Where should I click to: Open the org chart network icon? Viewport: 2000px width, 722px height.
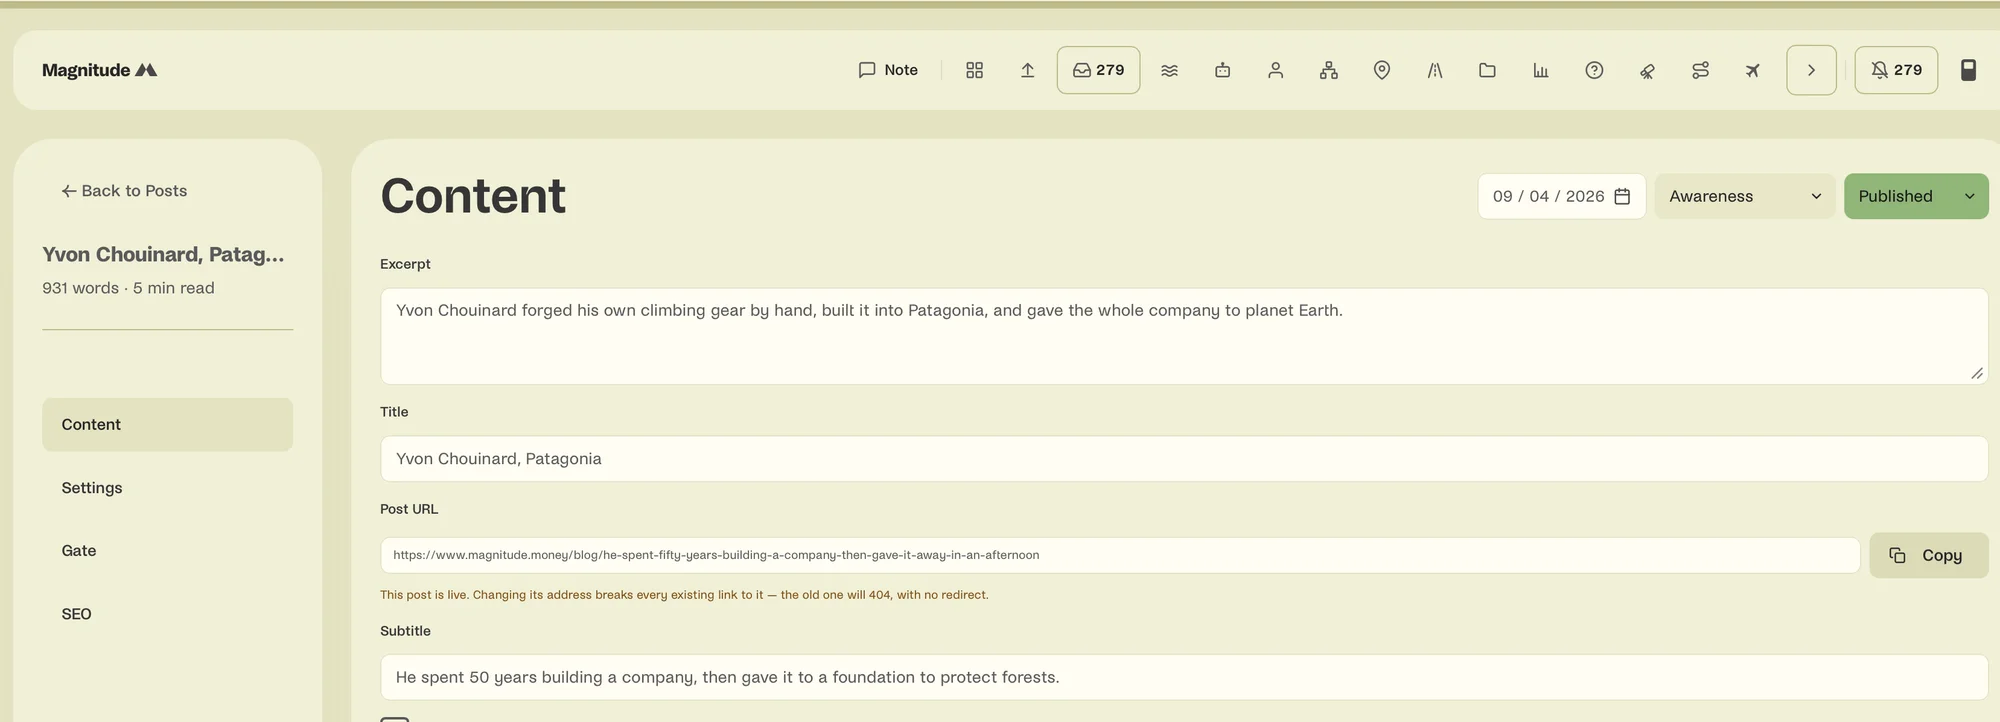click(x=1328, y=70)
